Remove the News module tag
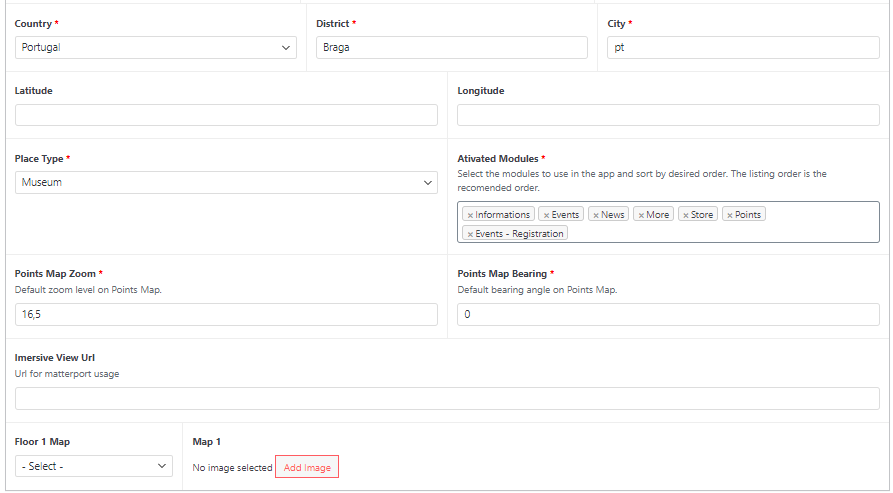This screenshot has height=493, width=893. tap(596, 215)
